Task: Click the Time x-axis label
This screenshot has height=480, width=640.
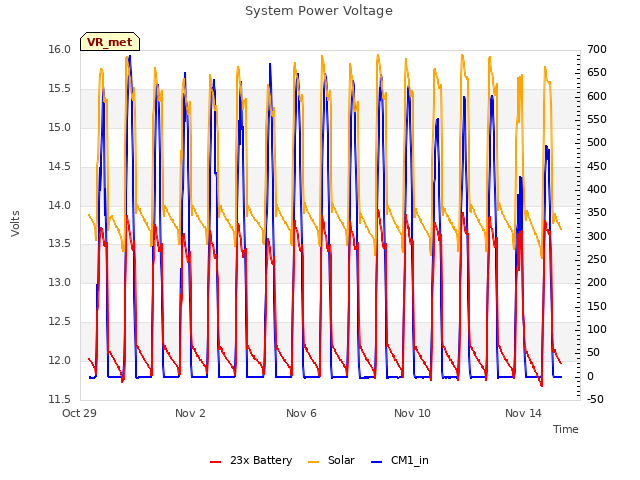Action: click(x=566, y=429)
